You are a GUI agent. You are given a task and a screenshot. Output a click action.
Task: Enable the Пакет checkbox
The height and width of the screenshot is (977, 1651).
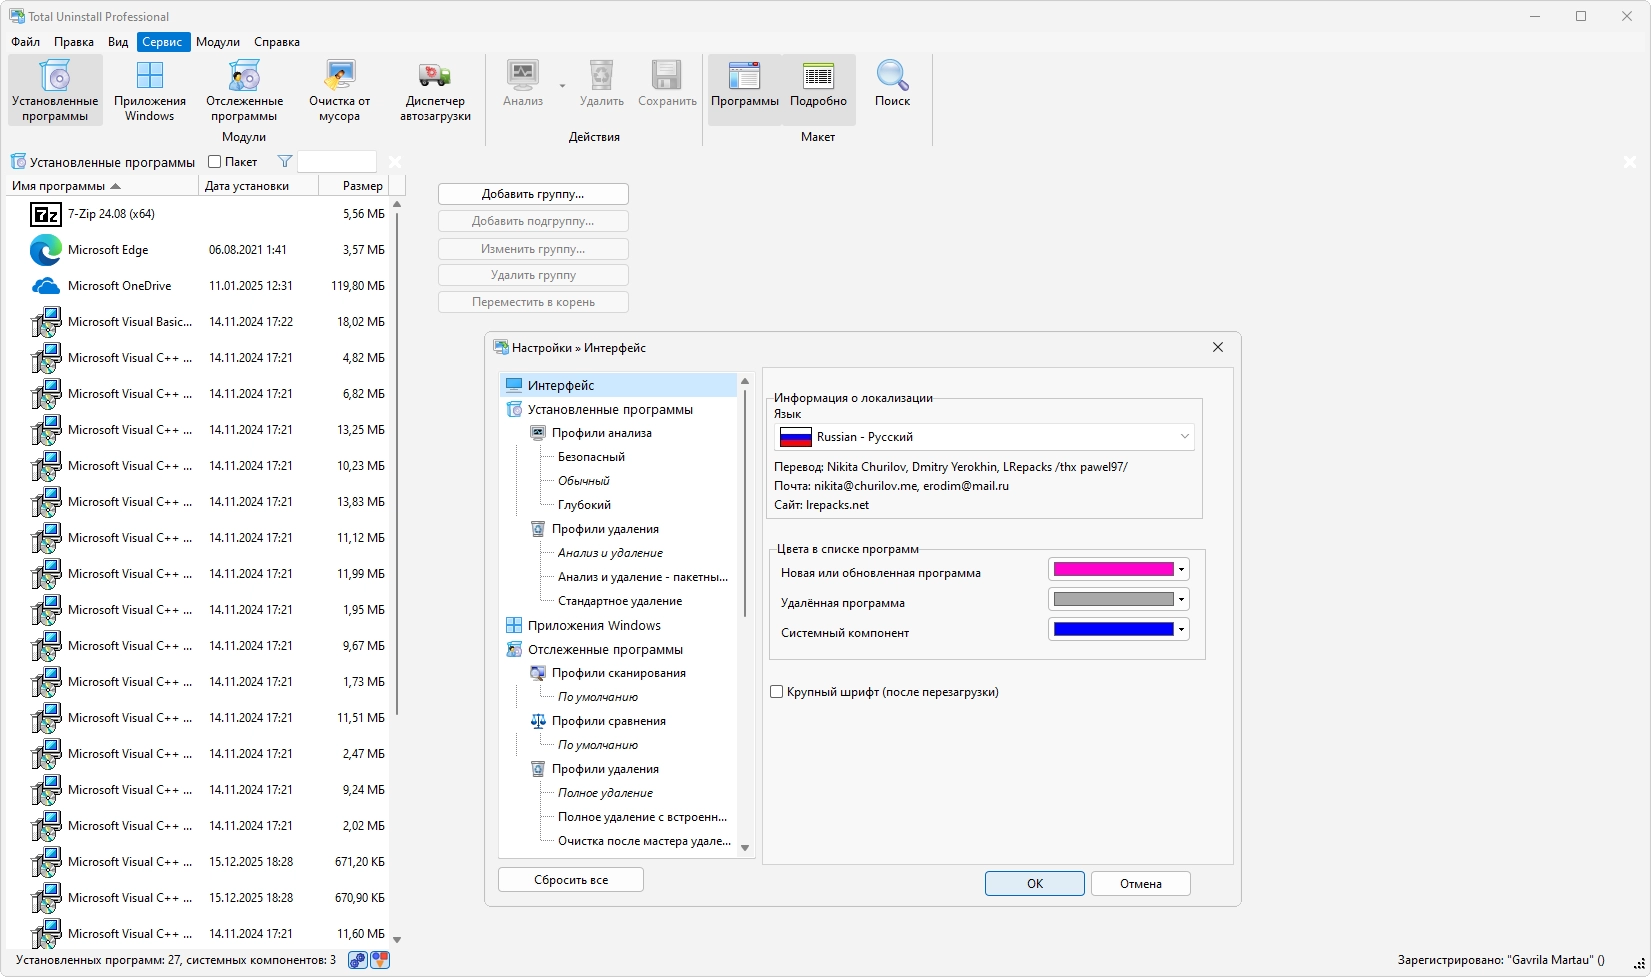[x=214, y=162]
